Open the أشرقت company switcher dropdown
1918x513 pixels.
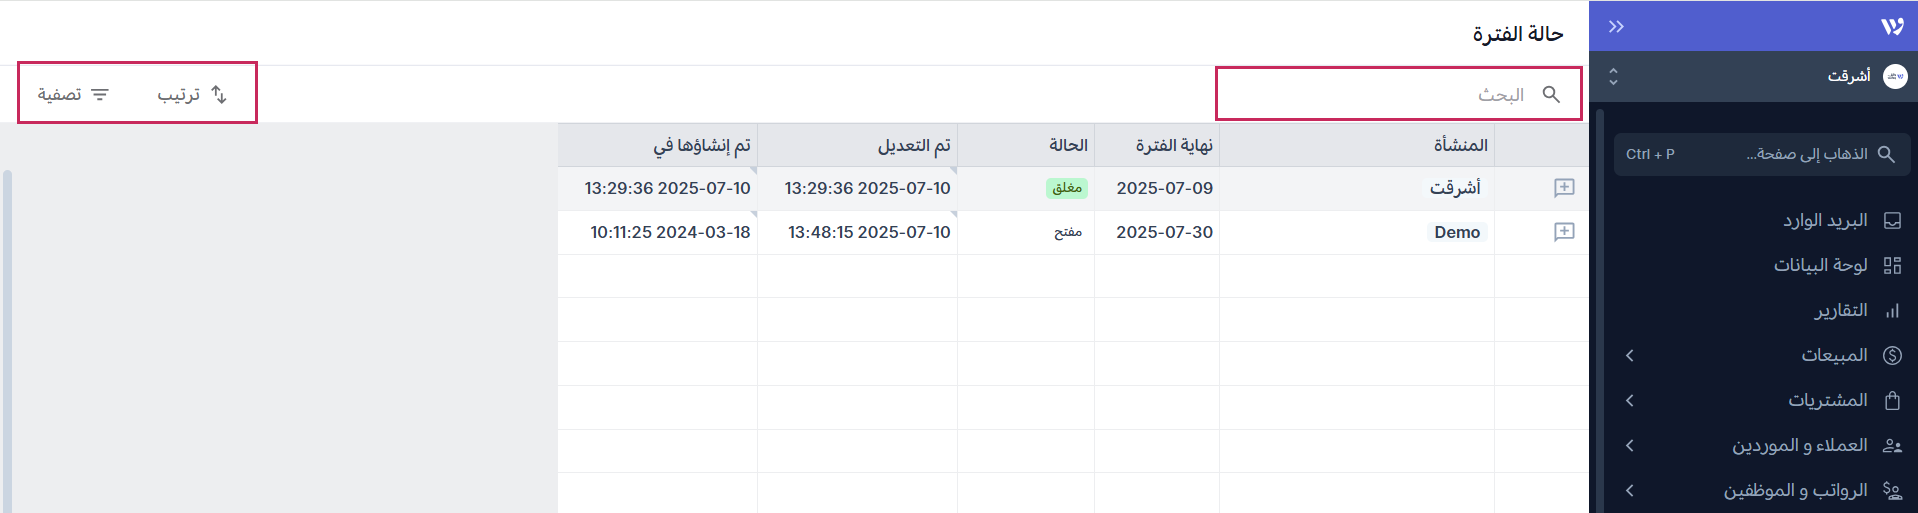1613,76
